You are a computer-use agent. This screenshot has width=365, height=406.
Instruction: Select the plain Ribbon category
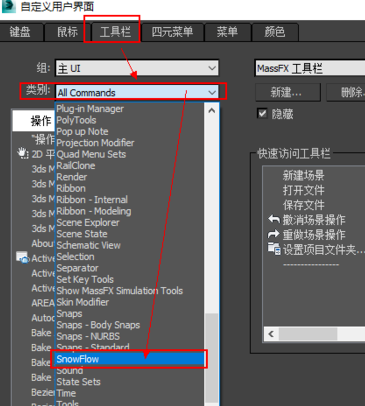coord(71,188)
